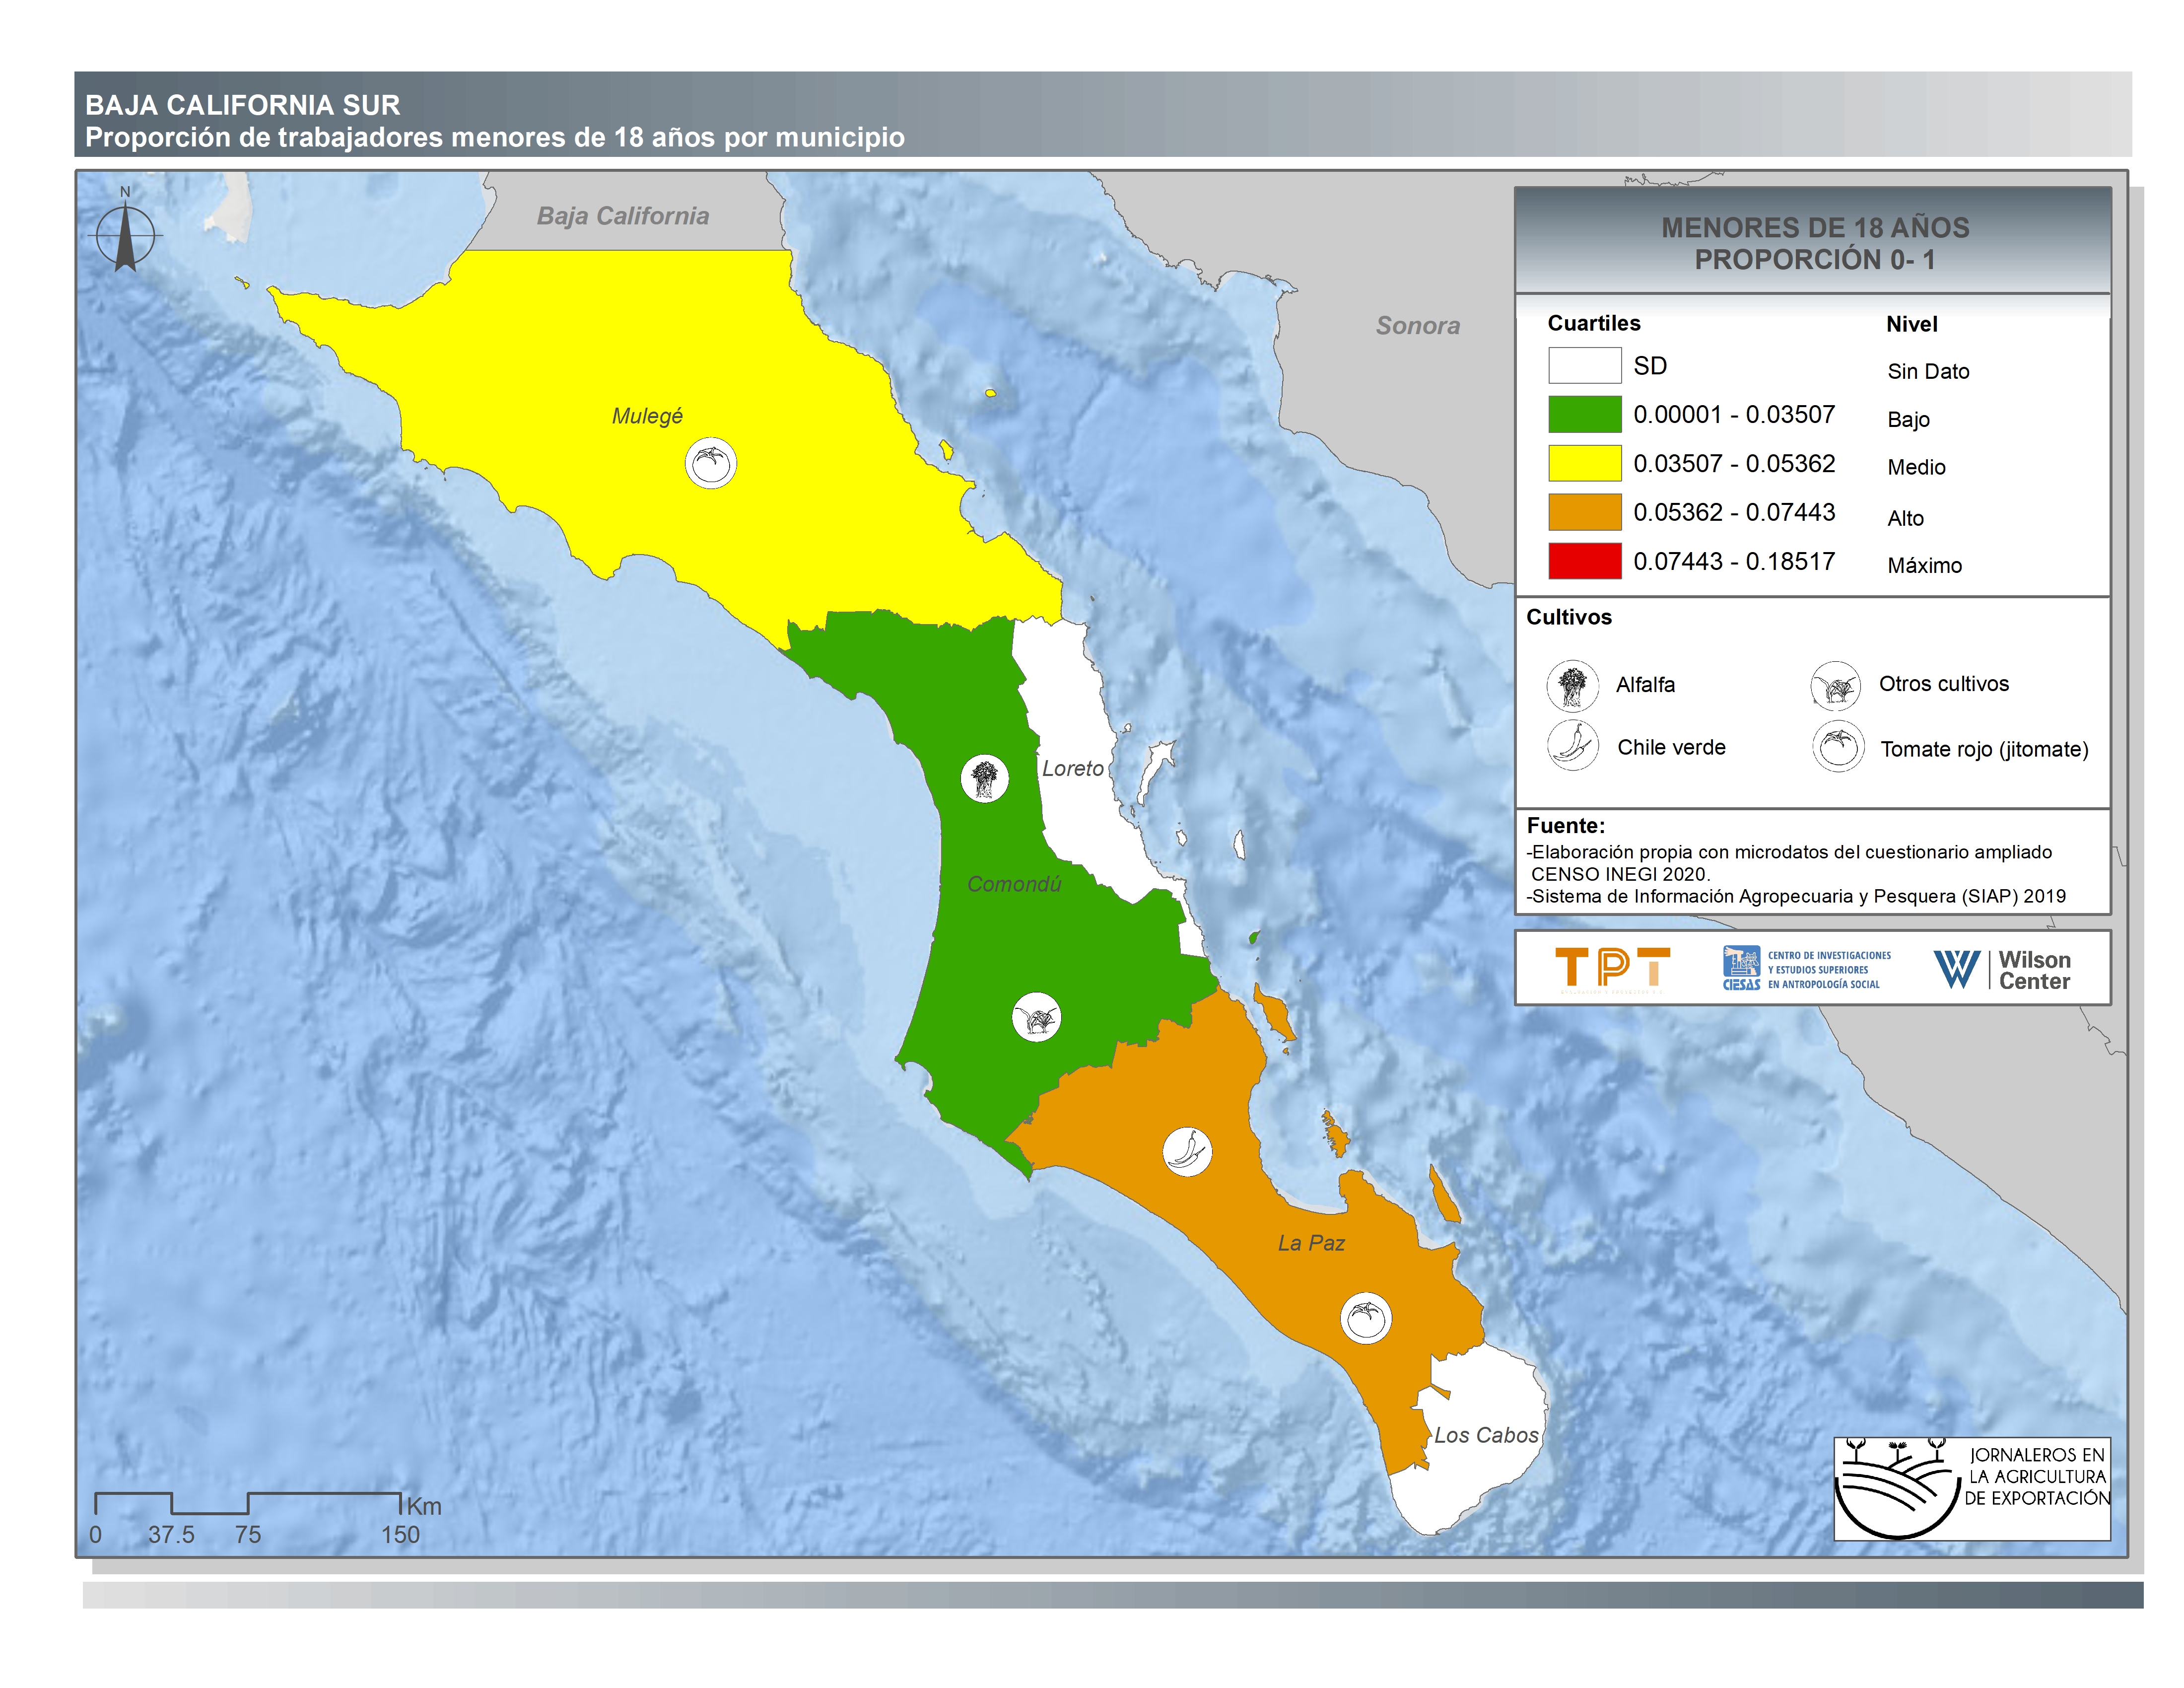Click the red Máximo legend swatch
The height and width of the screenshot is (1688, 2184).
(x=1584, y=561)
